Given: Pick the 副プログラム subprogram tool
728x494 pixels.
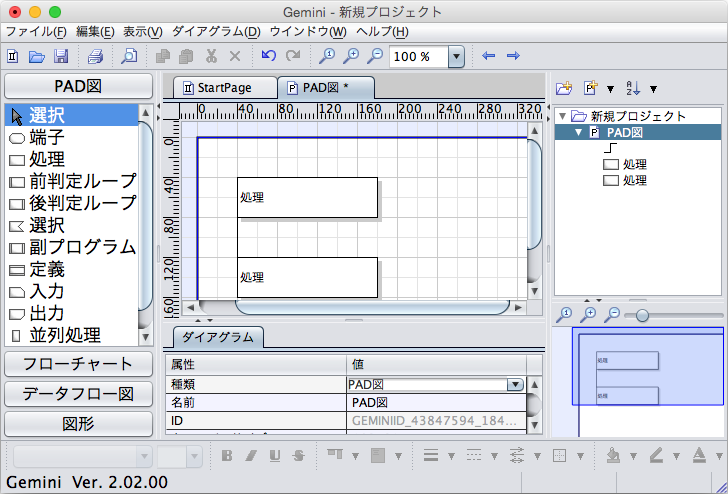Looking at the screenshot, I should [72, 247].
